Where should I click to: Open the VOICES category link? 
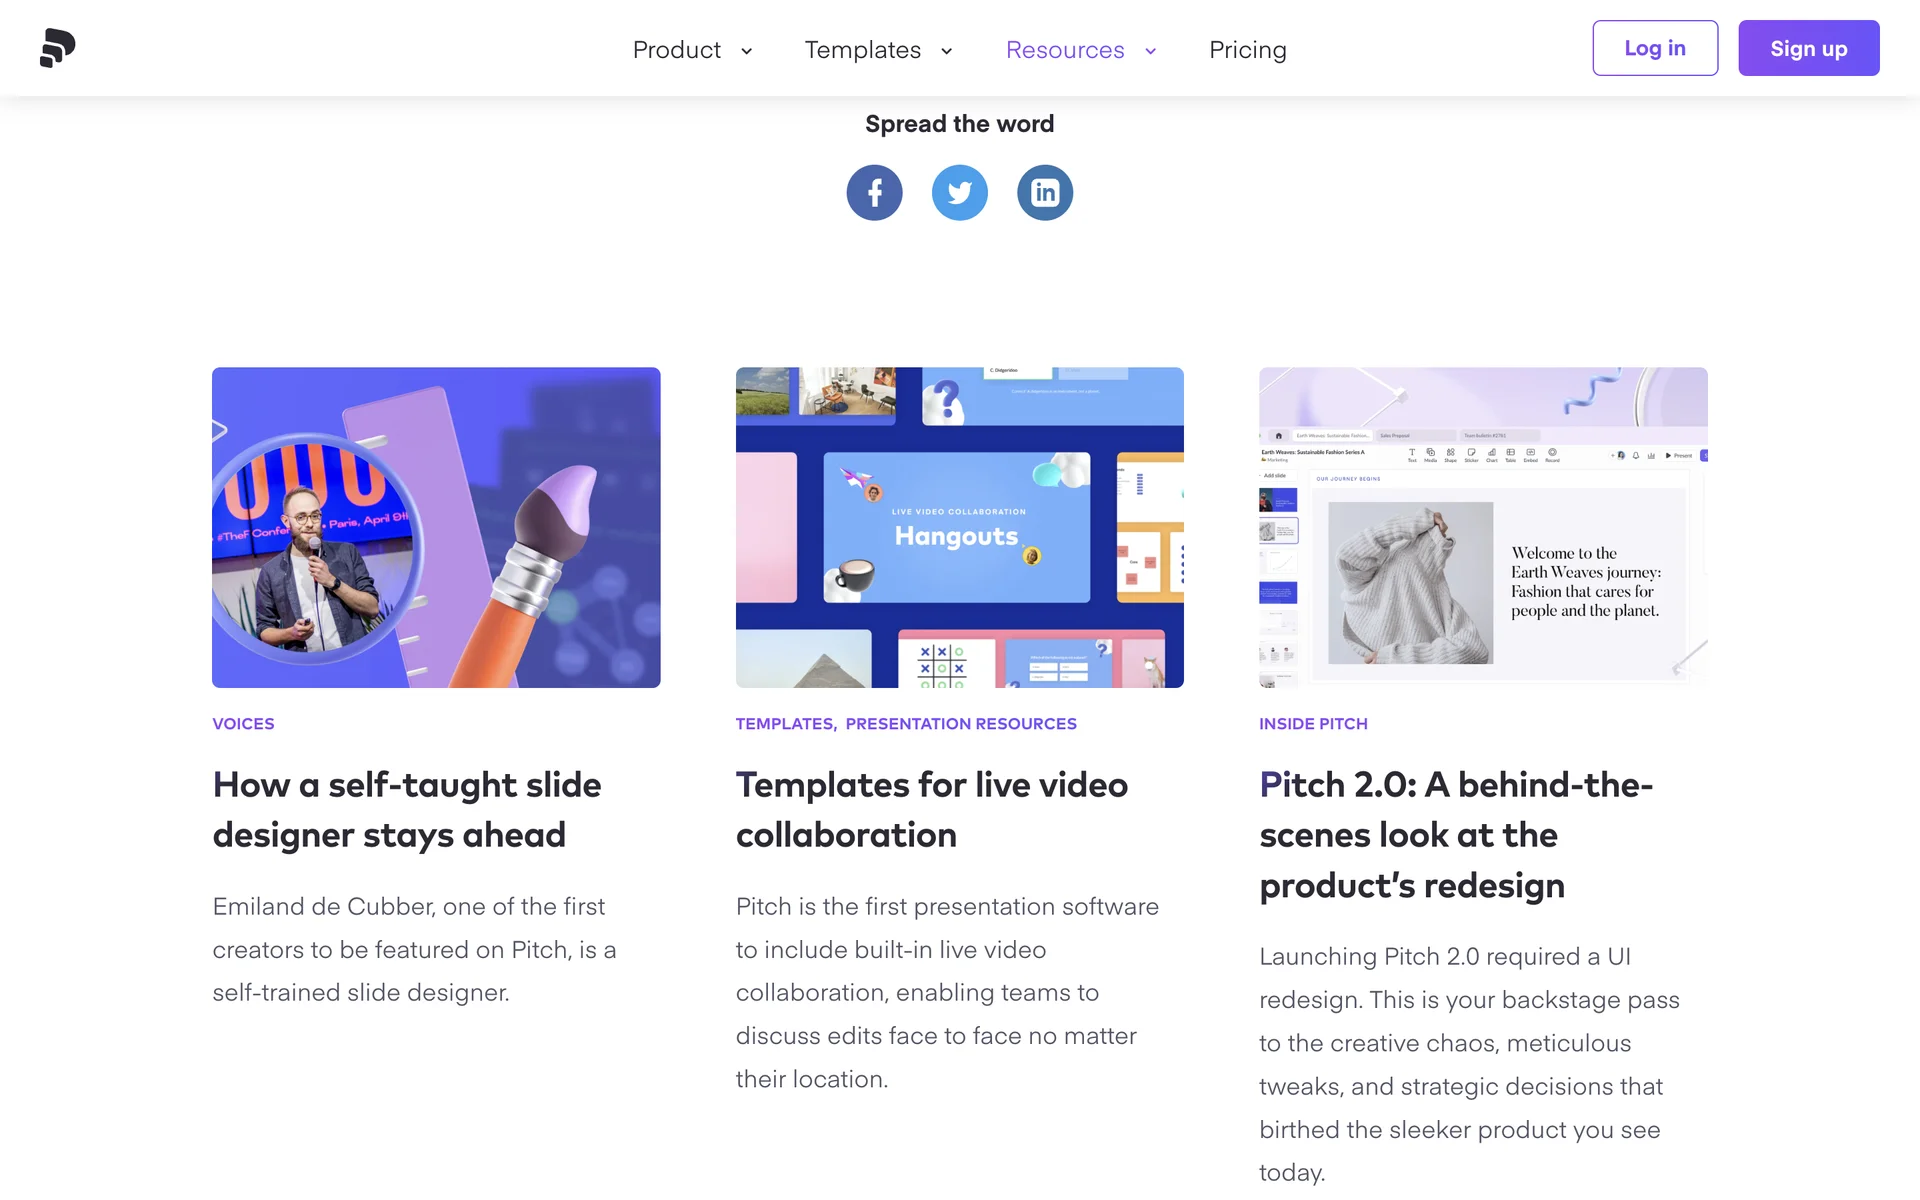coord(243,724)
